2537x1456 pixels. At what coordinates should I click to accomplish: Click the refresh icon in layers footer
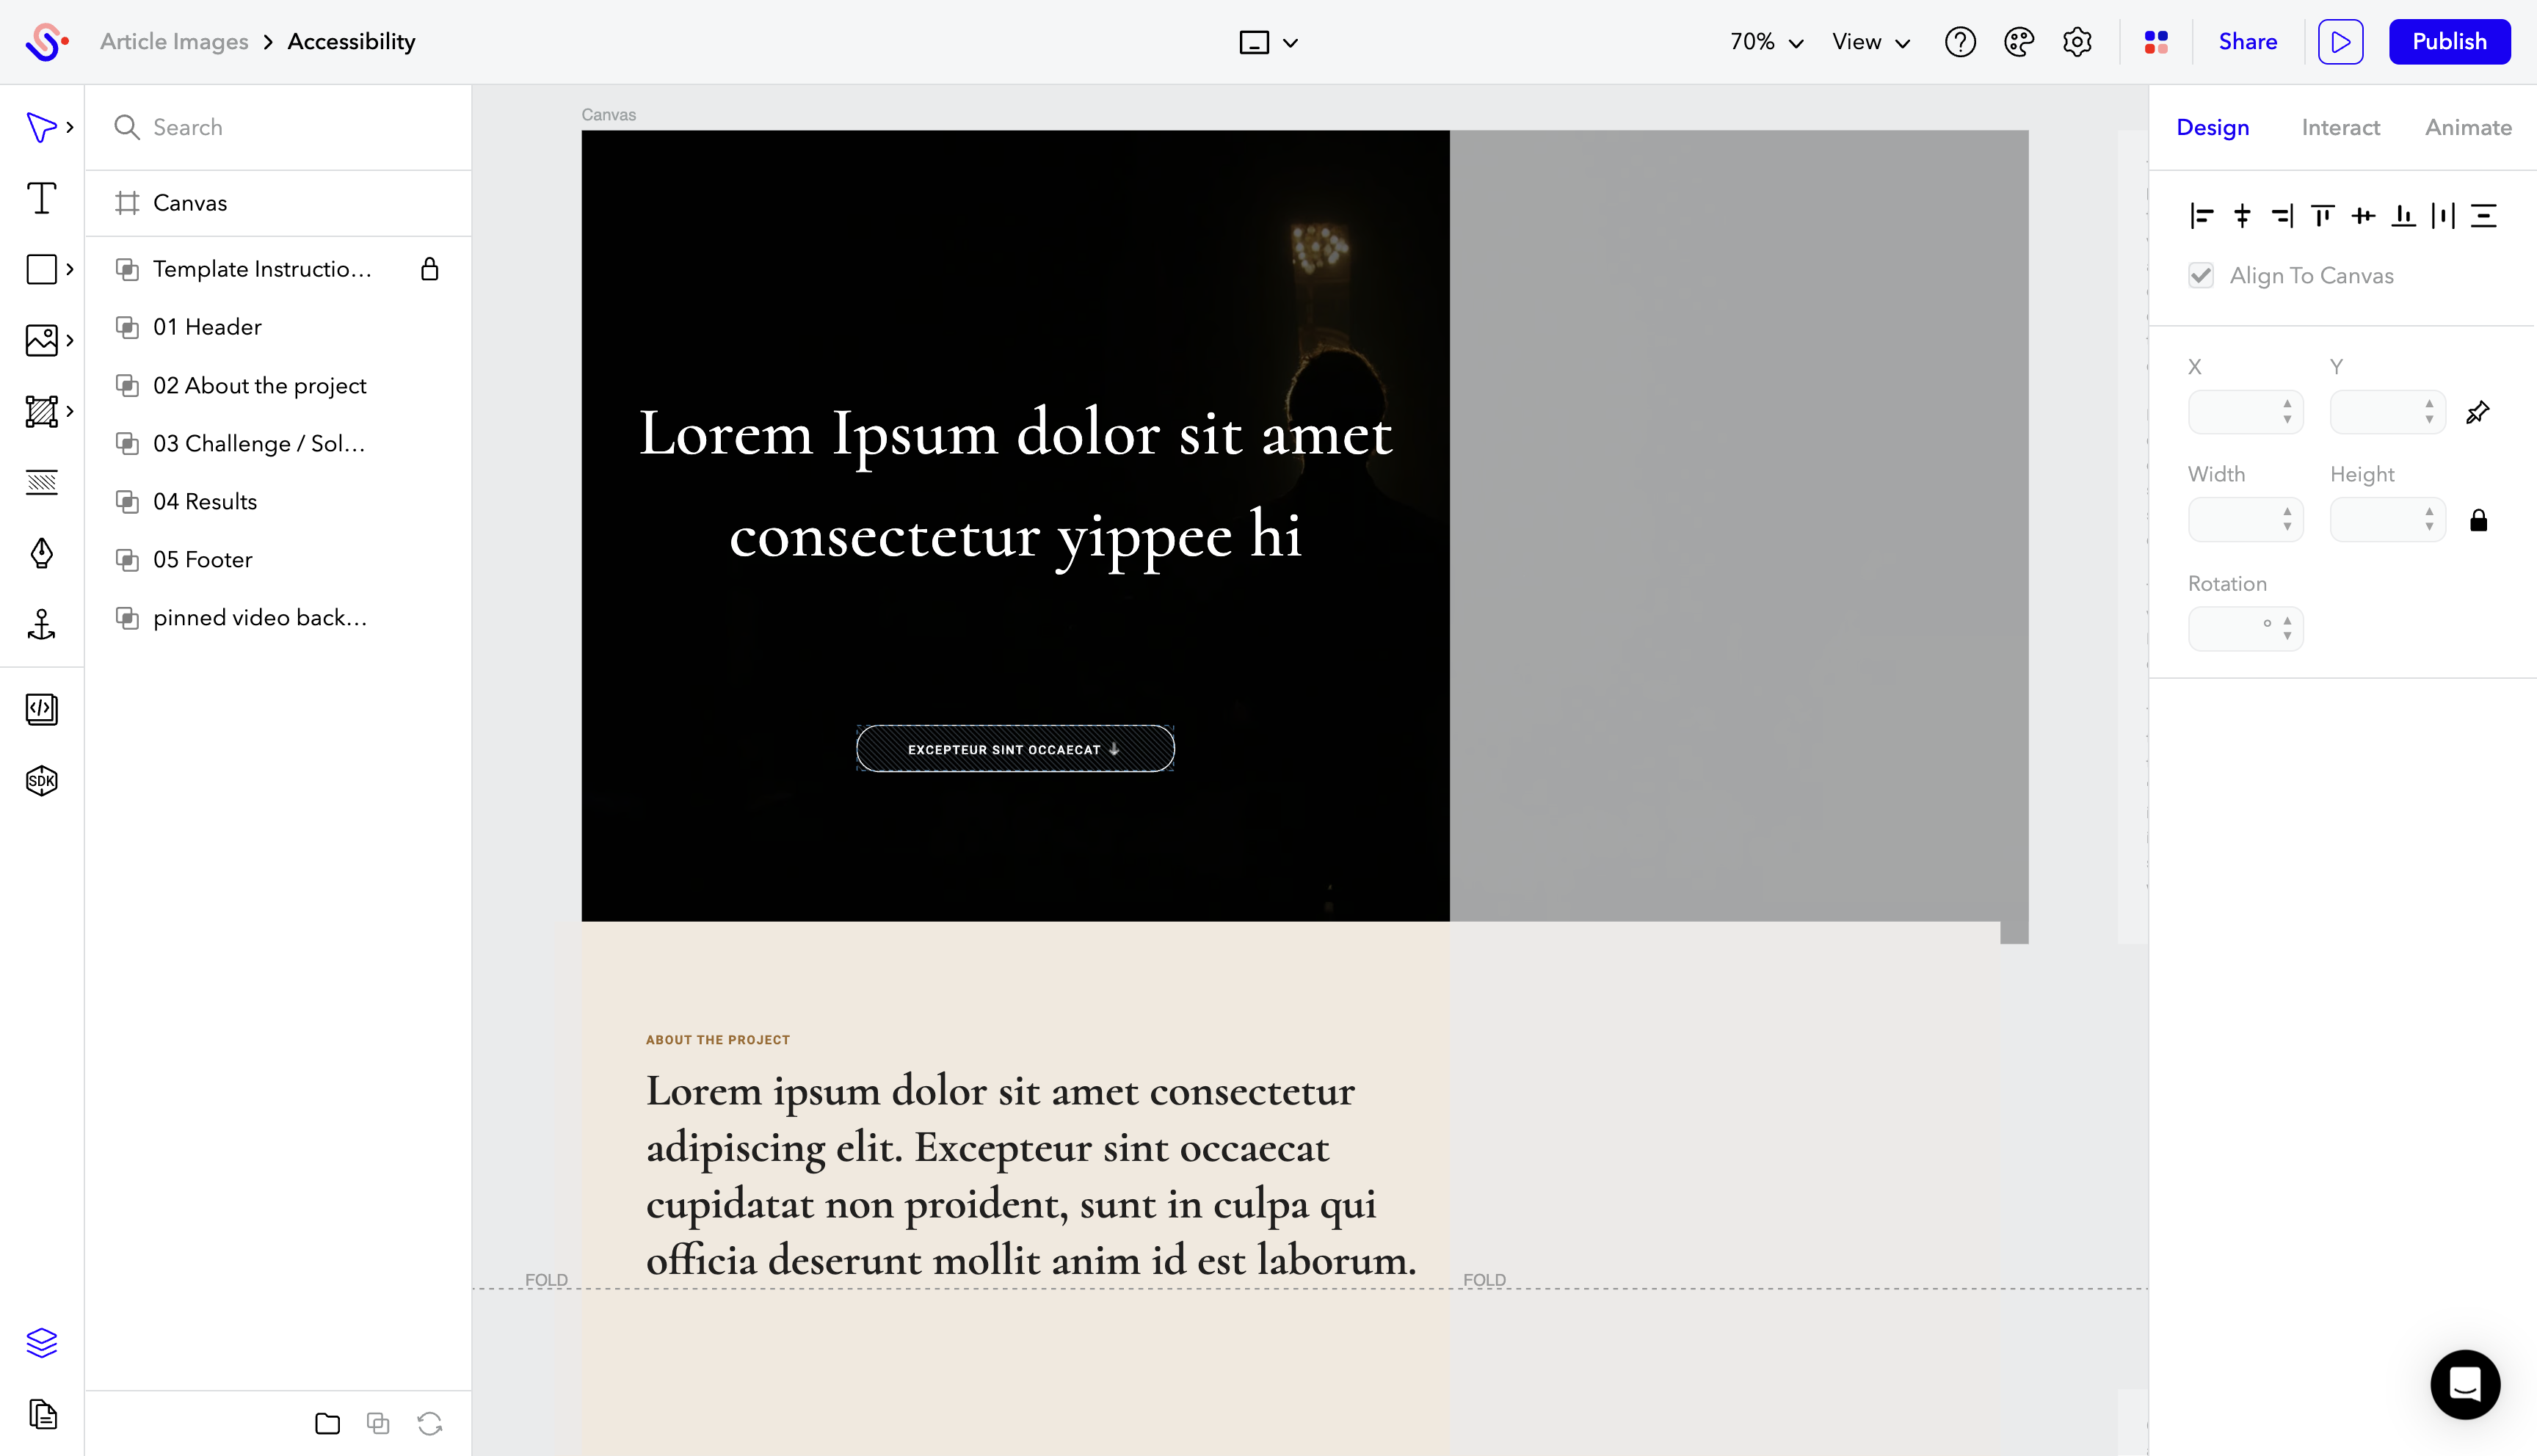pos(430,1423)
